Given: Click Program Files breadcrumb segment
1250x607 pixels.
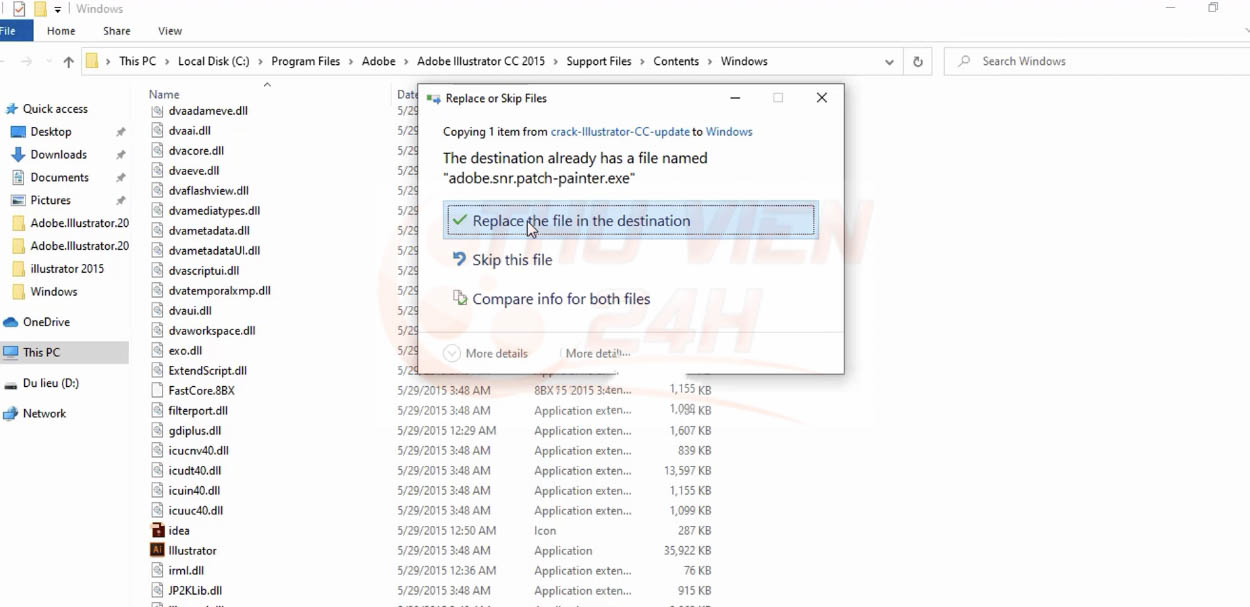Looking at the screenshot, I should 305,62.
